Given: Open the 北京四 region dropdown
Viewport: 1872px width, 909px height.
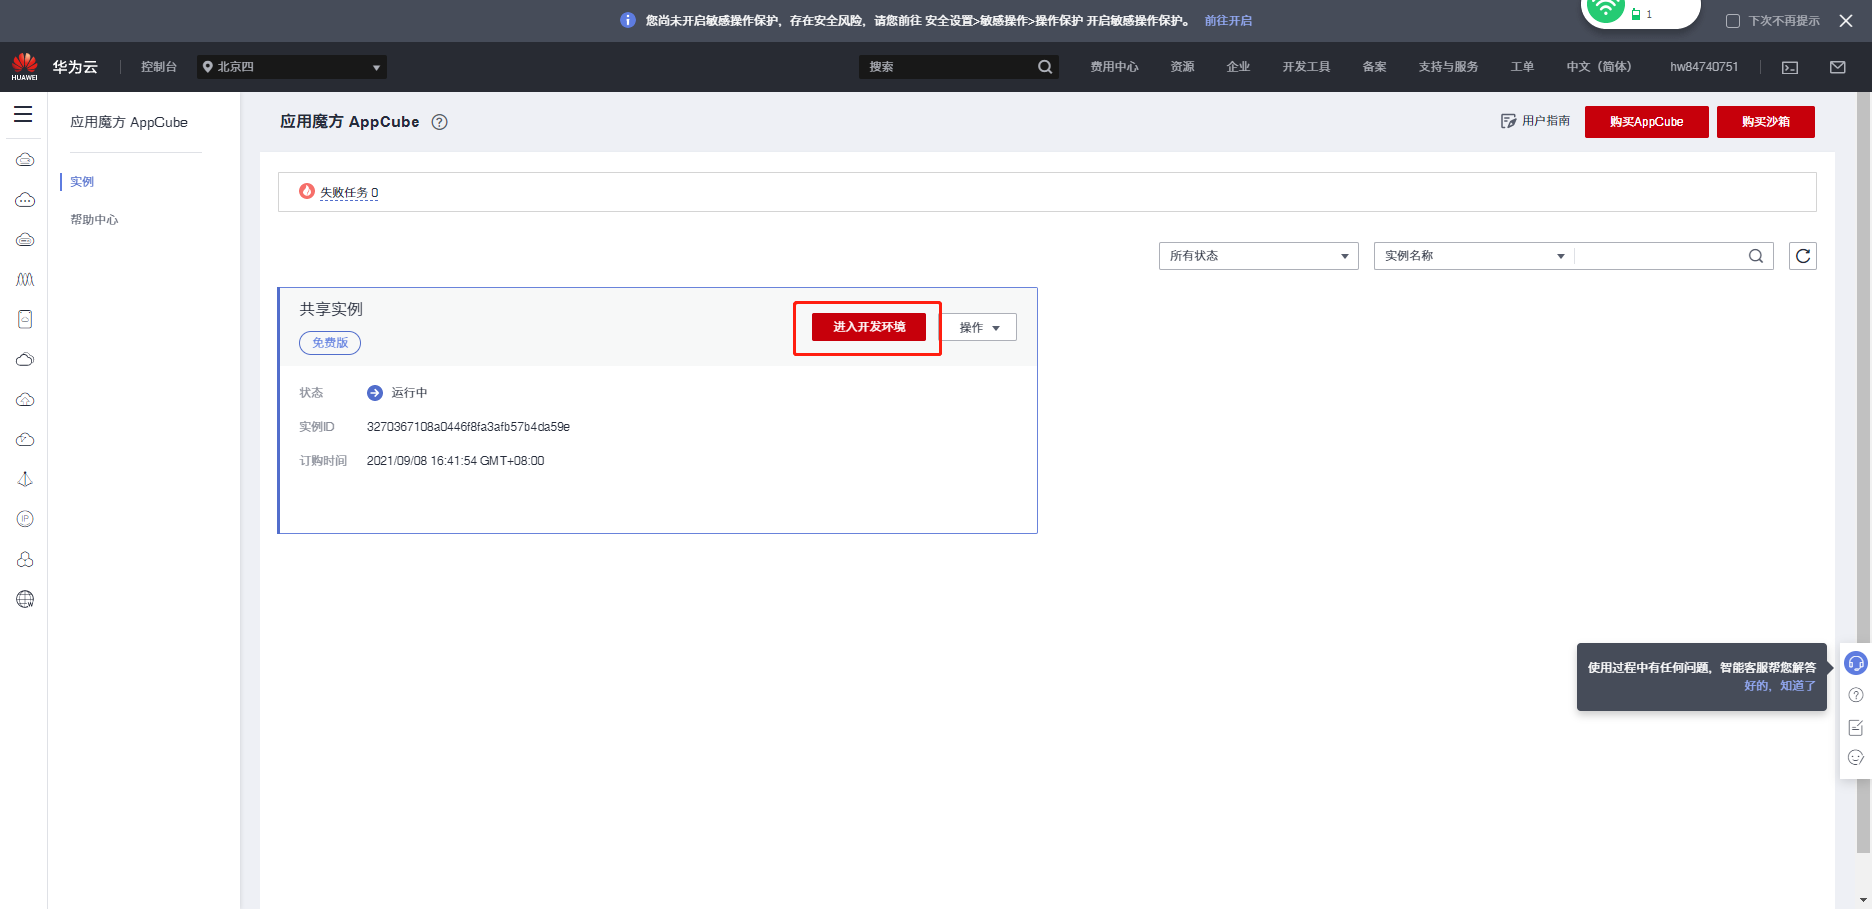Looking at the screenshot, I should click(292, 67).
